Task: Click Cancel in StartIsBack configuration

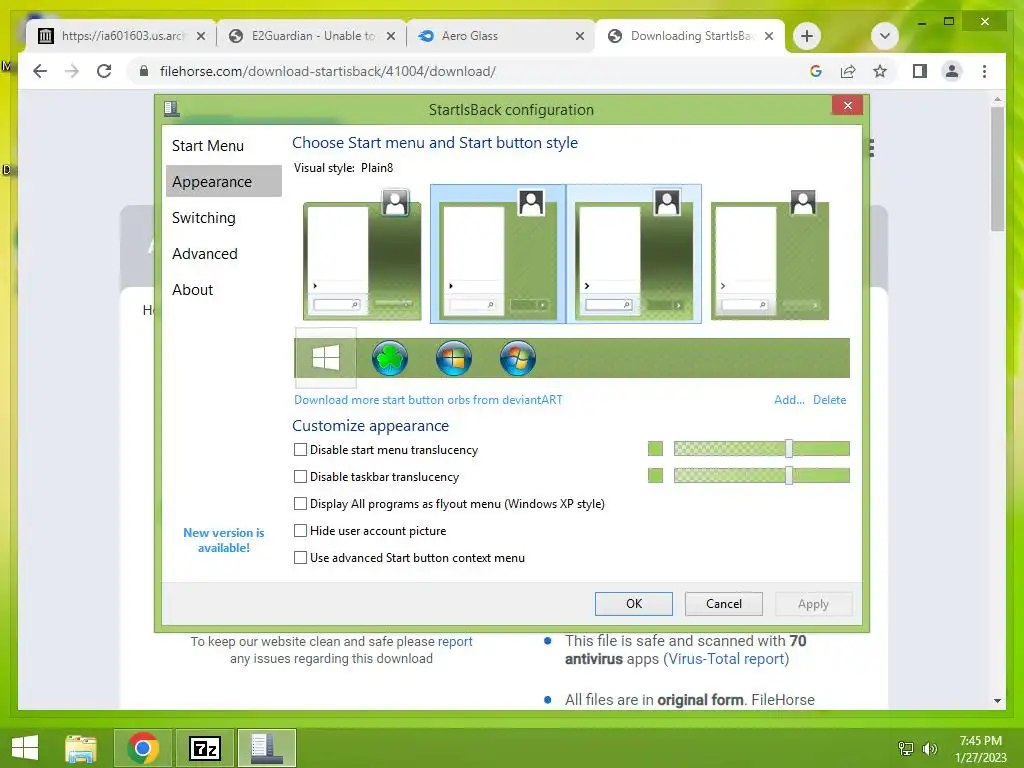Action: coord(724,604)
